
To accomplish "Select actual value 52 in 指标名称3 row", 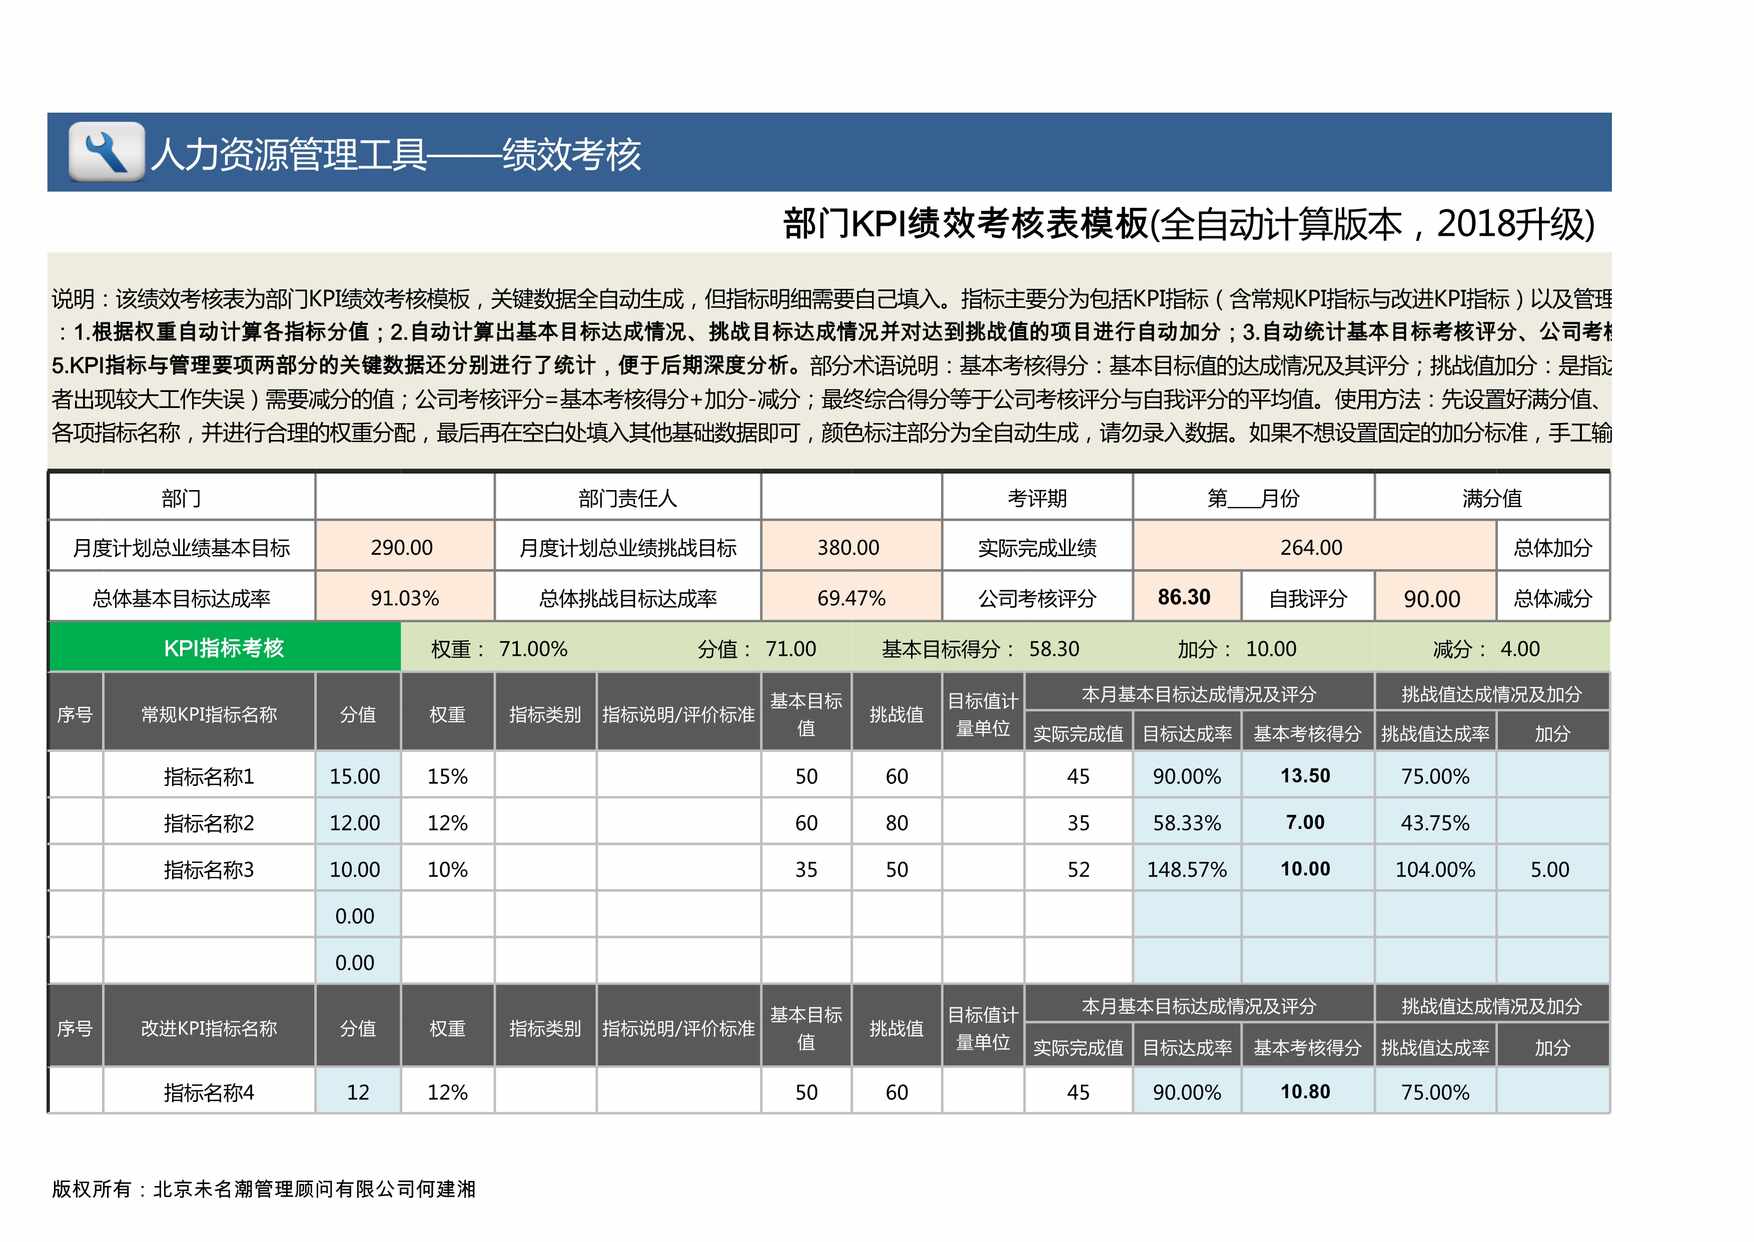I will click(1078, 870).
